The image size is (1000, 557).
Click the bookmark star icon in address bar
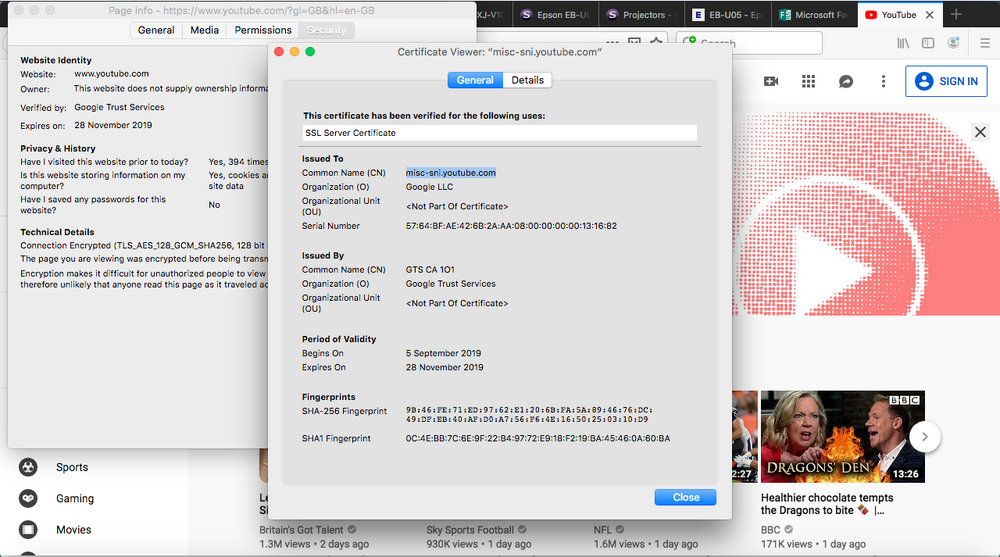click(656, 42)
